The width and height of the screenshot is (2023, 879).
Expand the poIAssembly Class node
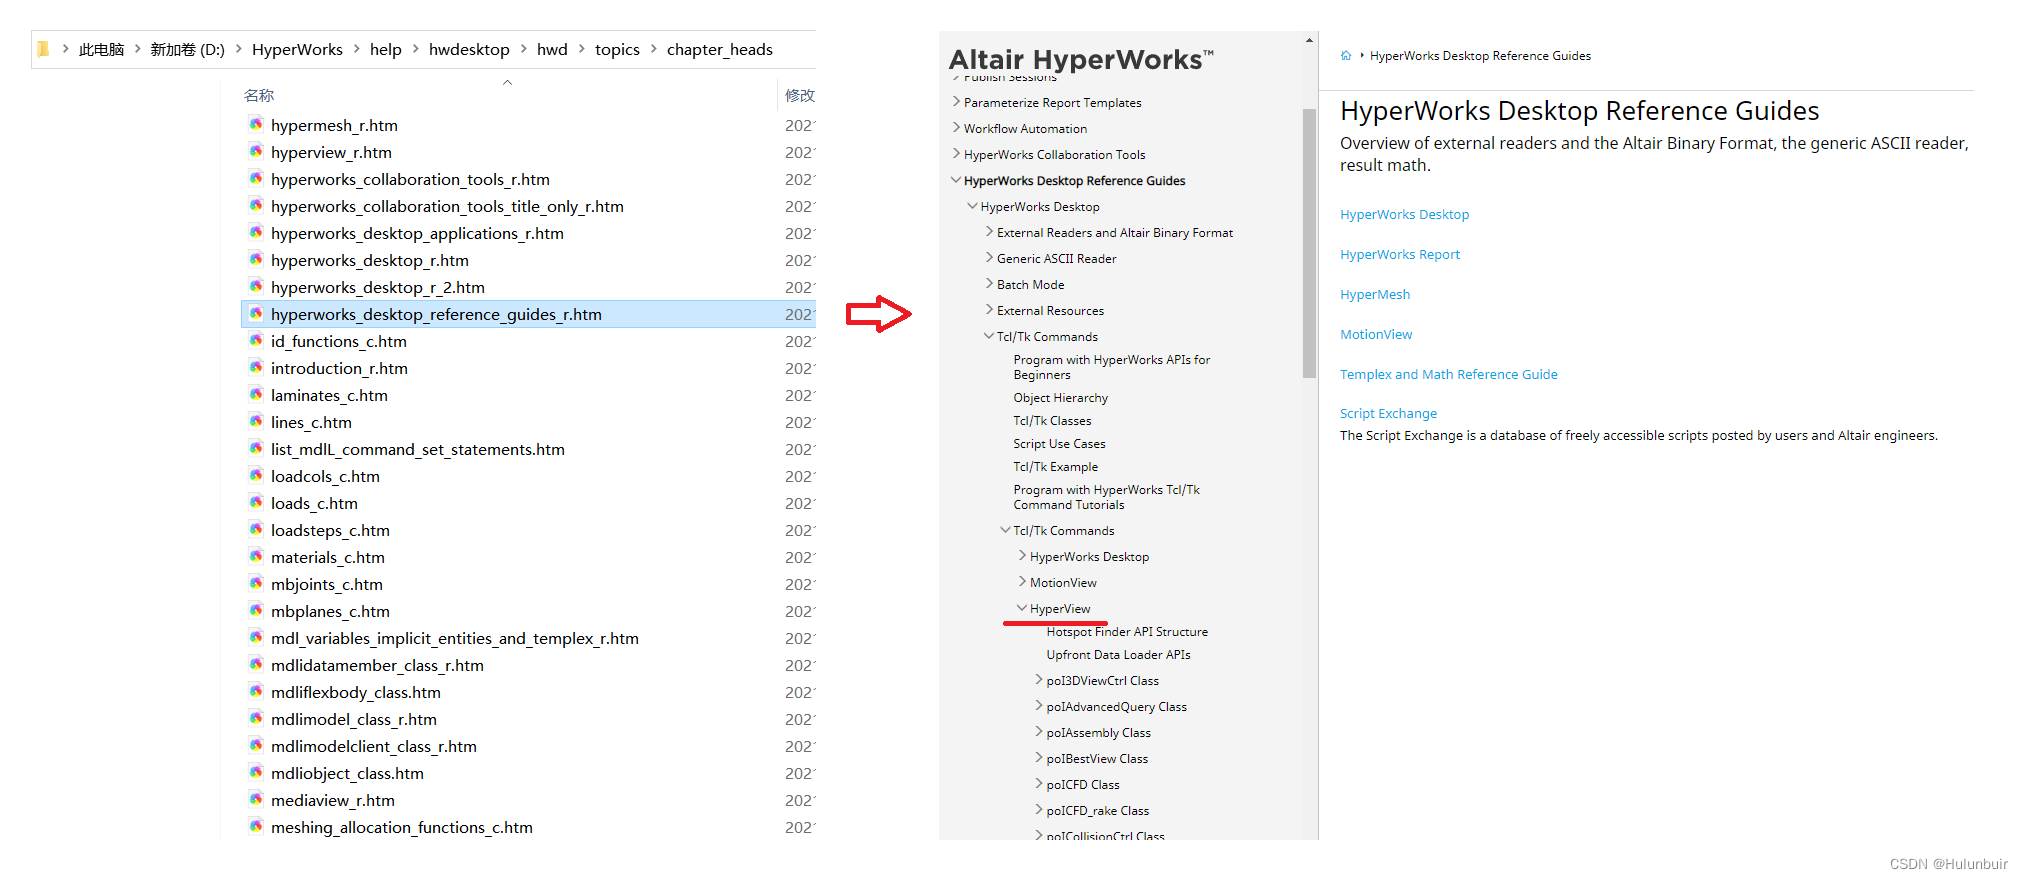coord(1039,732)
